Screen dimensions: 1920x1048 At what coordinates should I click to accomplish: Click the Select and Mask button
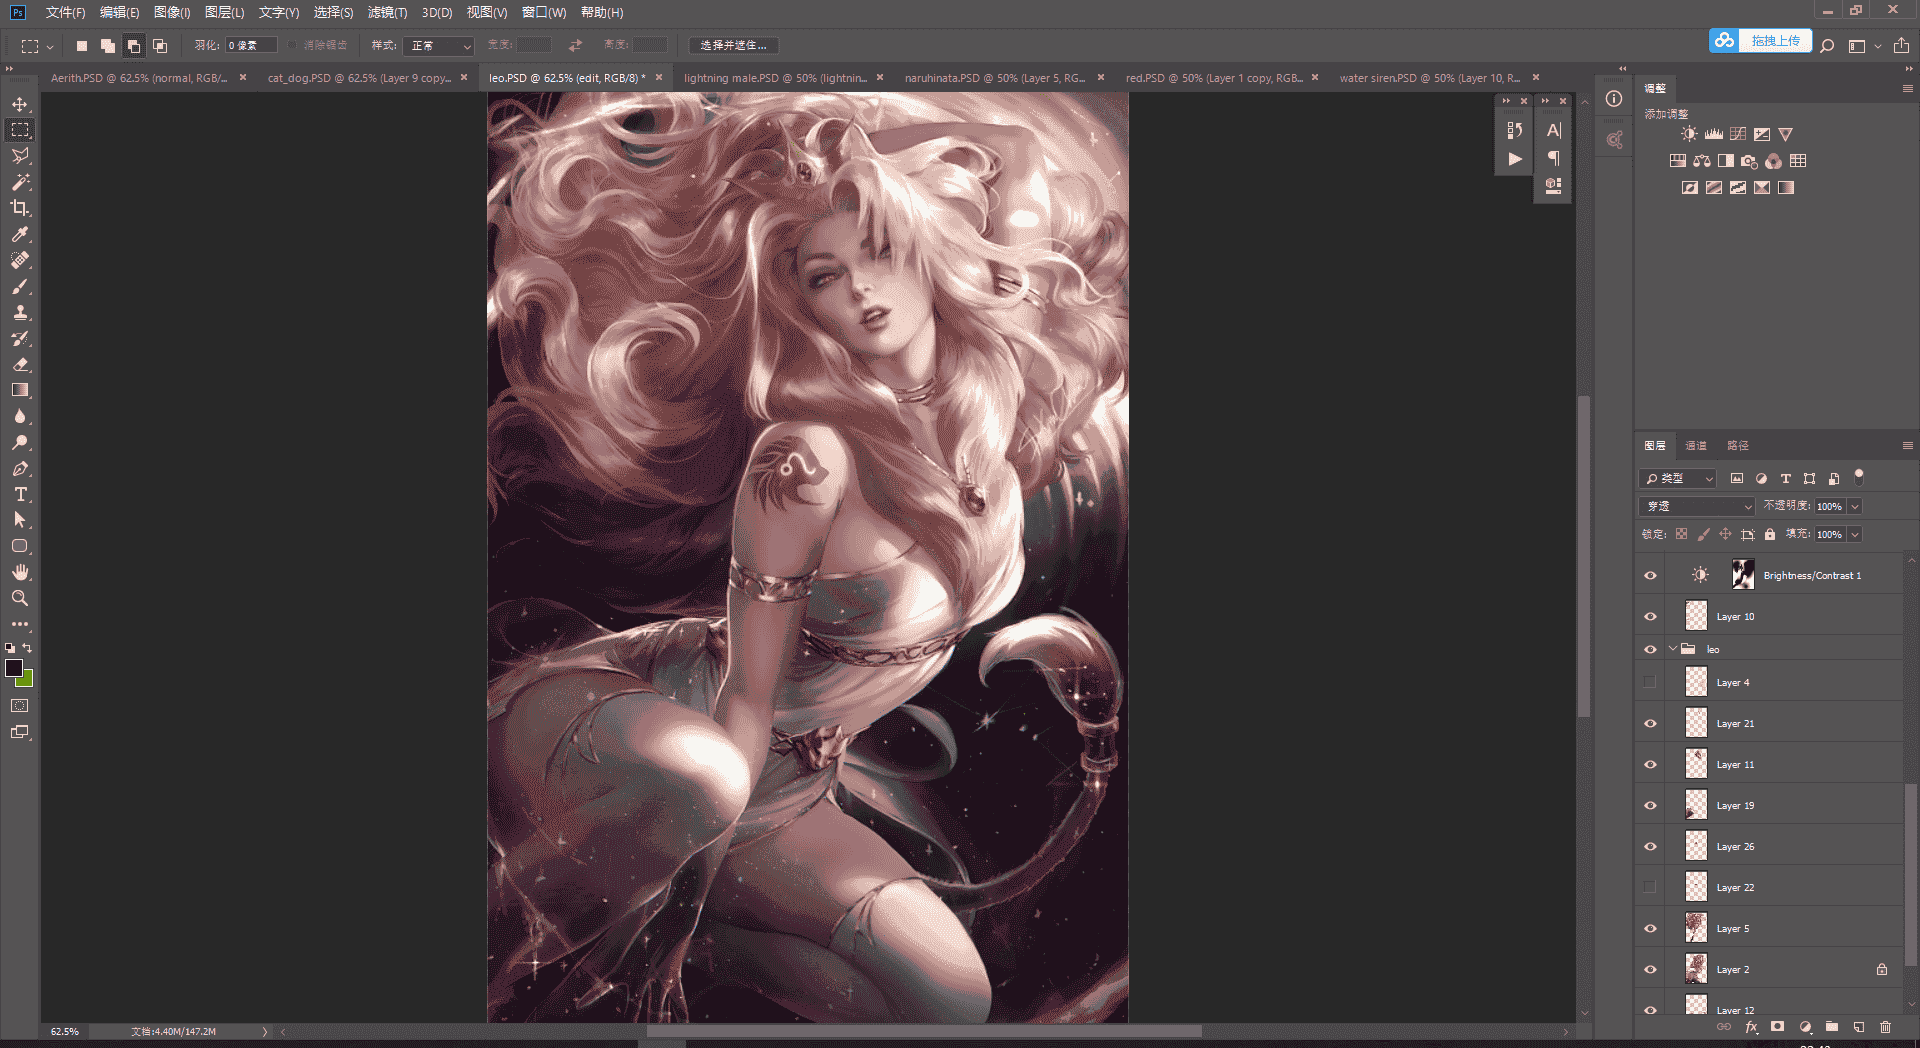coord(734,46)
